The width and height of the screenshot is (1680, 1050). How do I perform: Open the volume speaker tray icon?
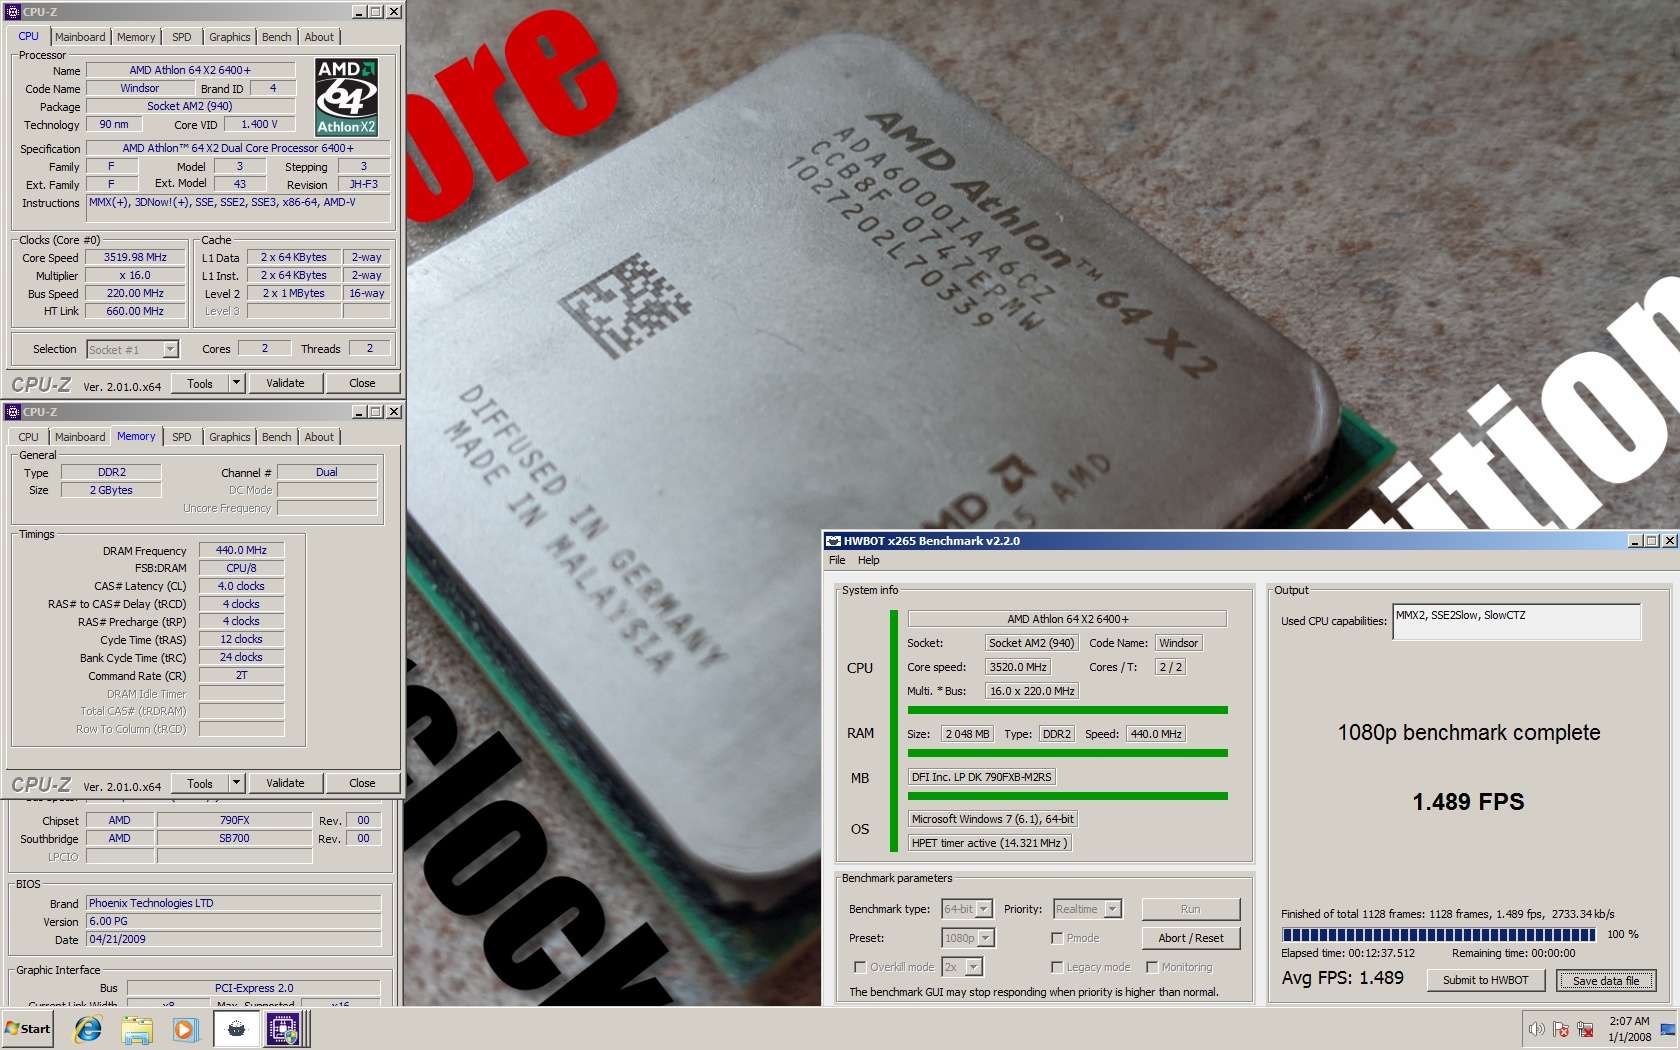(1536, 1029)
